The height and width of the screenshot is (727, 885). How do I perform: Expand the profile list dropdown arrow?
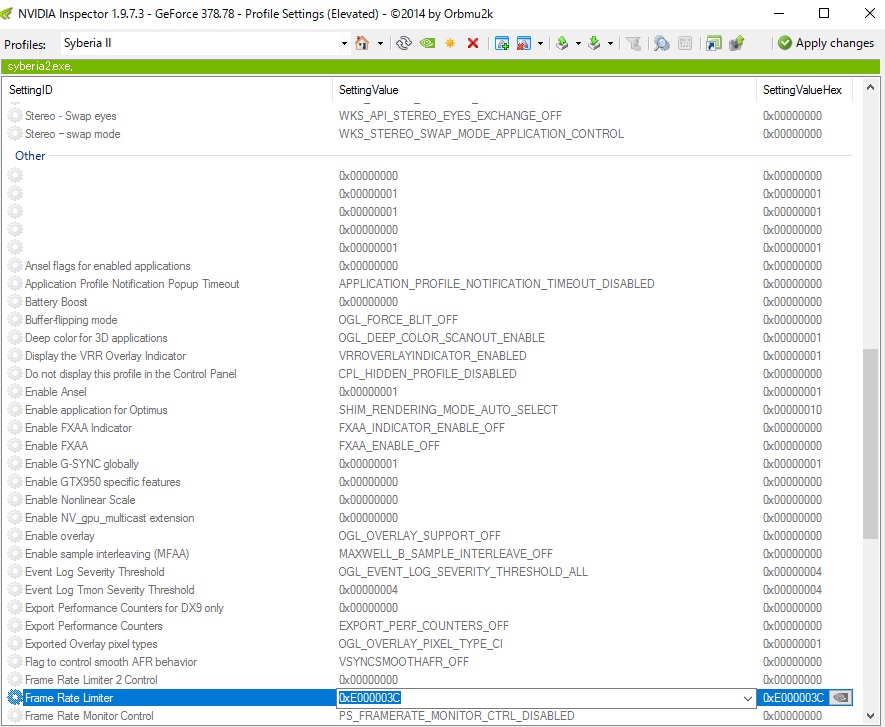click(344, 43)
